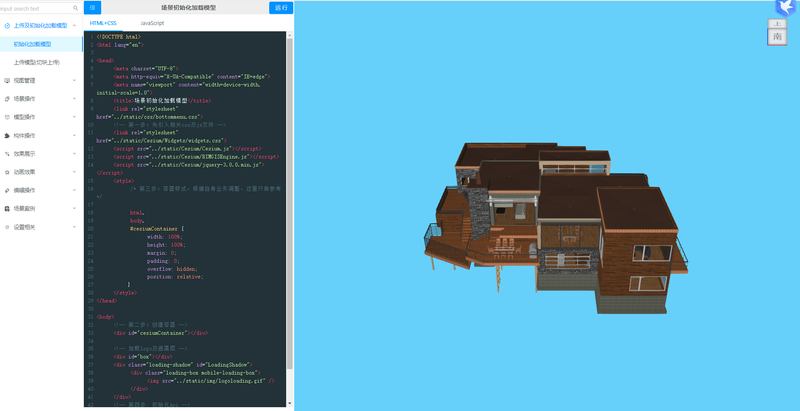This screenshot has width=800, height=411.
Task: Switch to the JavaScript tab
Action: point(152,23)
